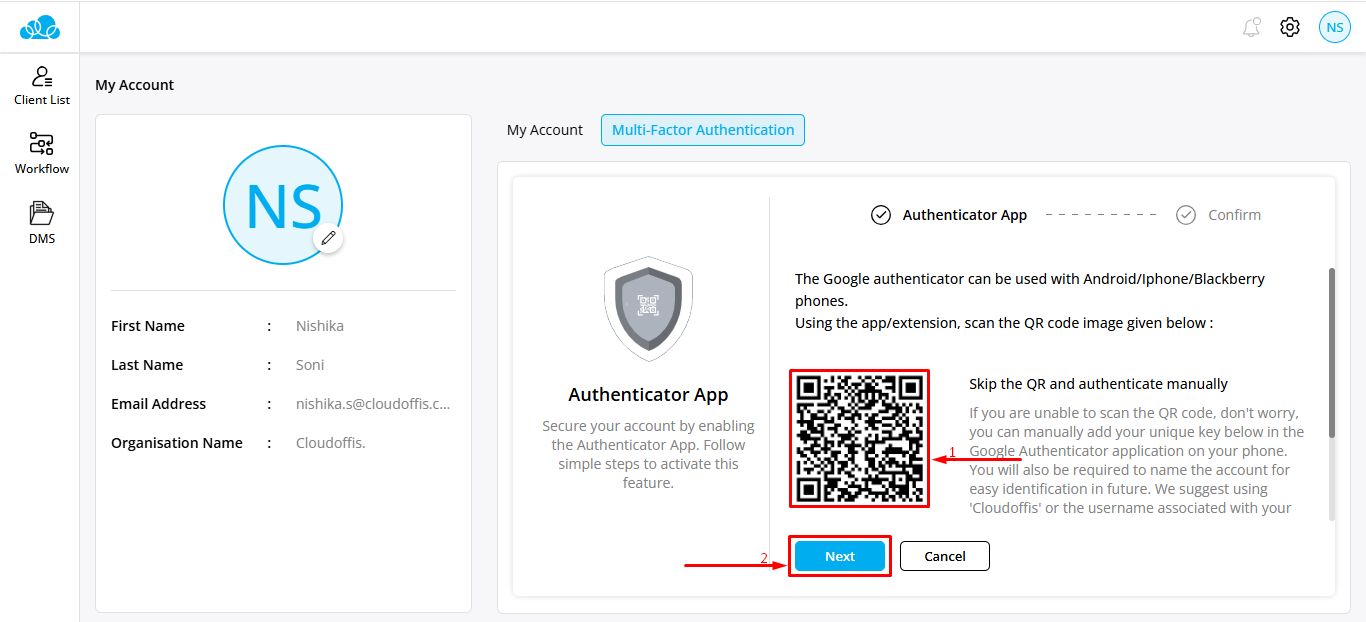Image resolution: width=1366 pixels, height=622 pixels.
Task: Click the 'Organisation Name' field label
Action: click(x=177, y=443)
